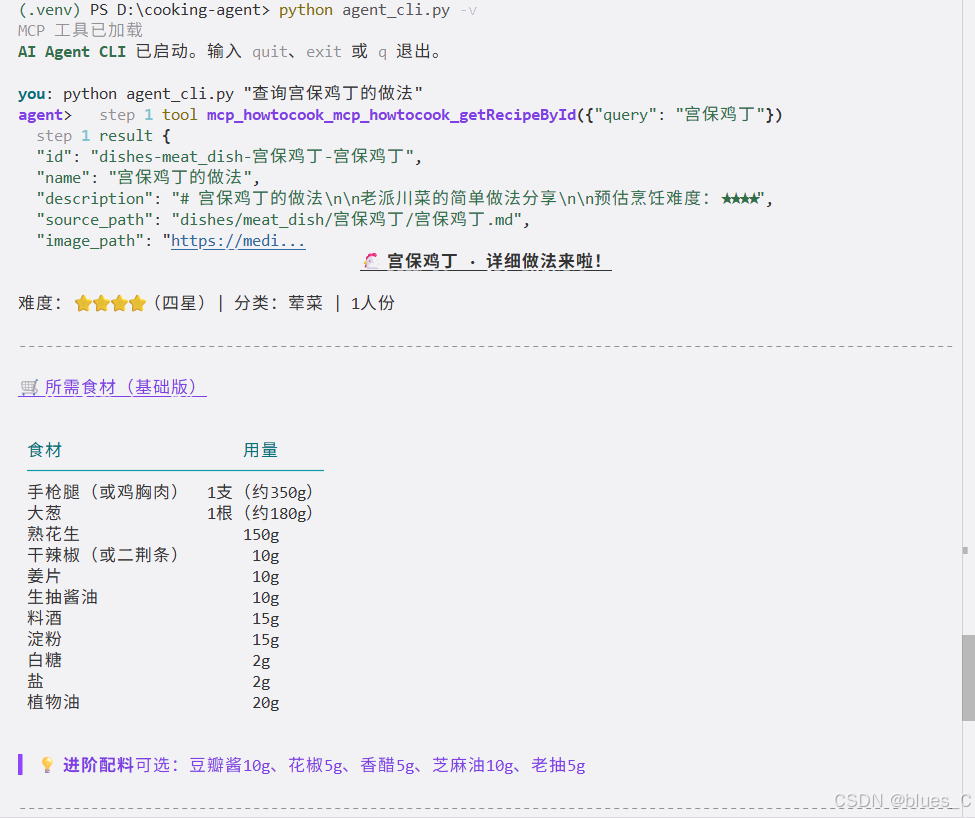The image size is (975, 818).
Task: Click '1人份' serving text
Action: click(372, 303)
